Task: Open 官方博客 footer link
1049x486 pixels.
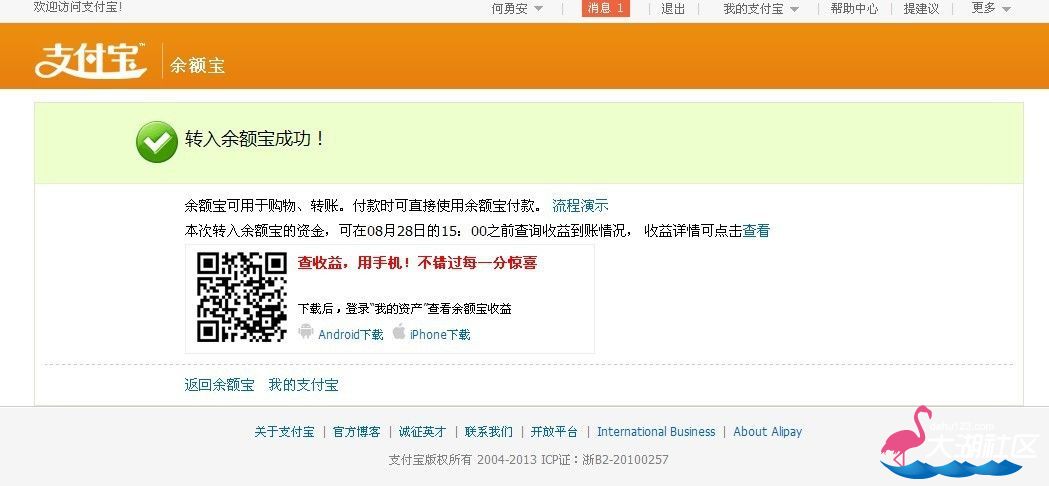Action: [357, 432]
